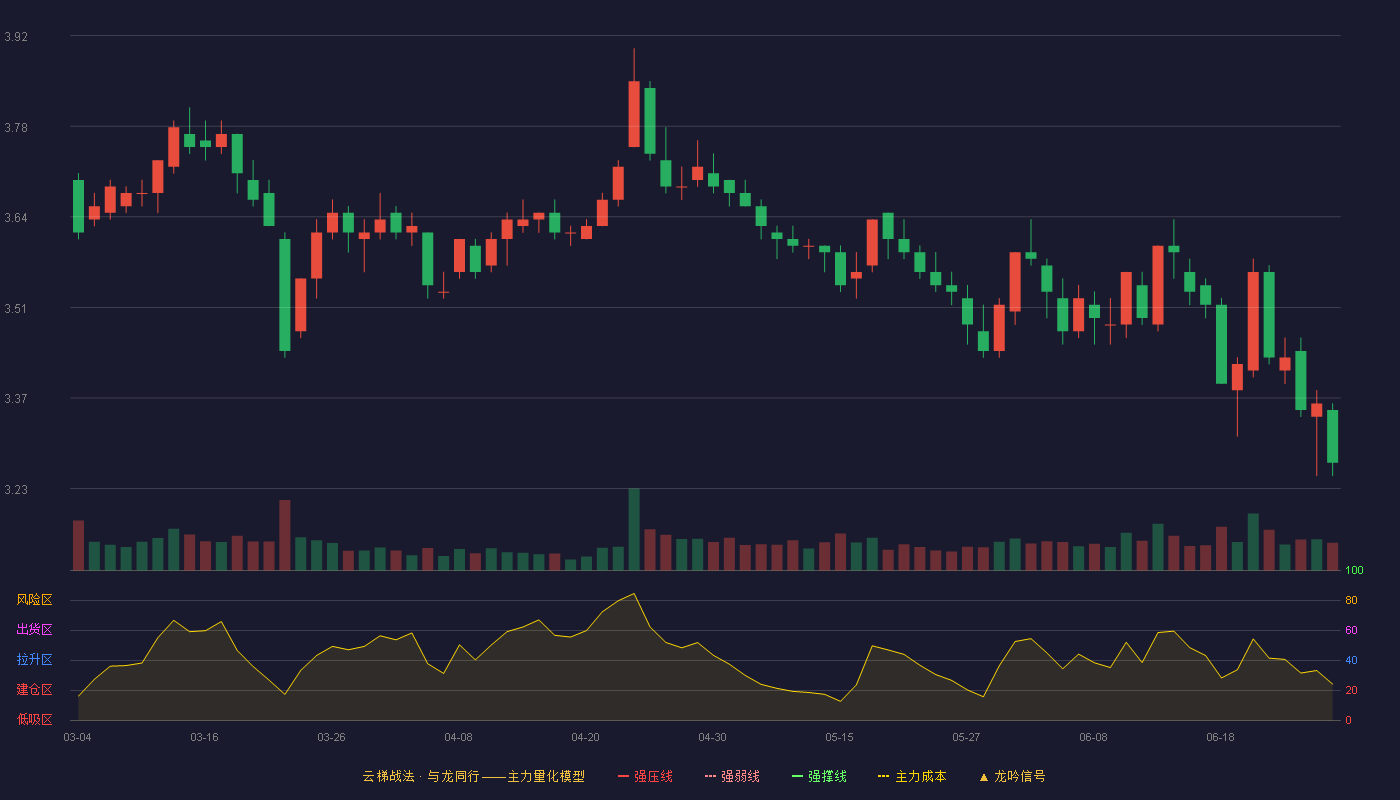Screen dimensions: 1400x800
Task: Select the red candle peaking near 3.92
Action: pyautogui.click(x=634, y=114)
